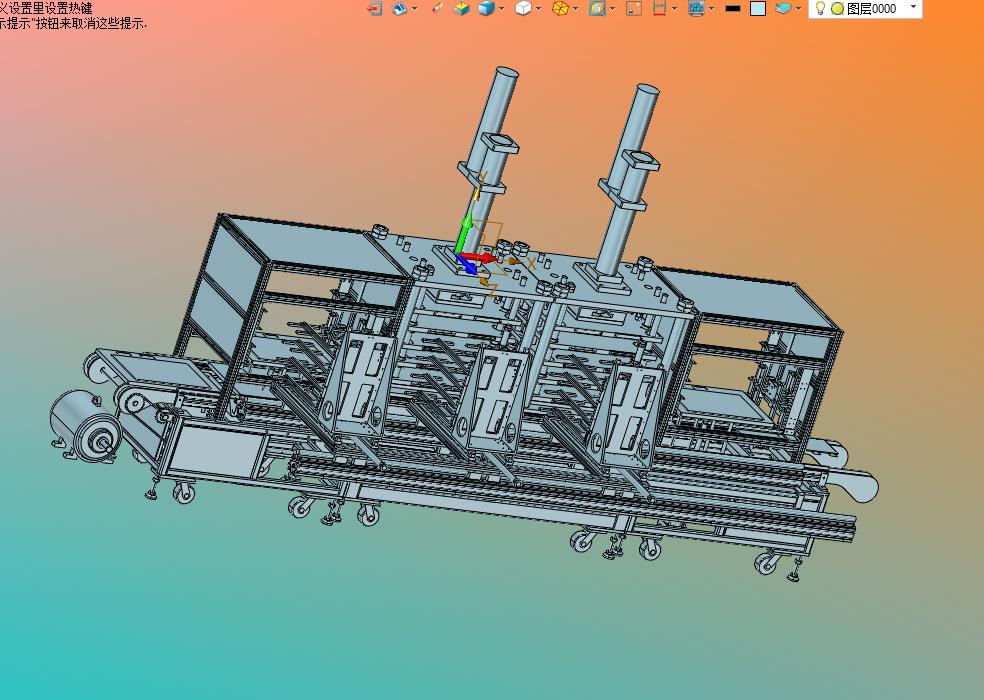Click the zoom window icon
Image resolution: width=984 pixels, height=700 pixels.
[597, 8]
